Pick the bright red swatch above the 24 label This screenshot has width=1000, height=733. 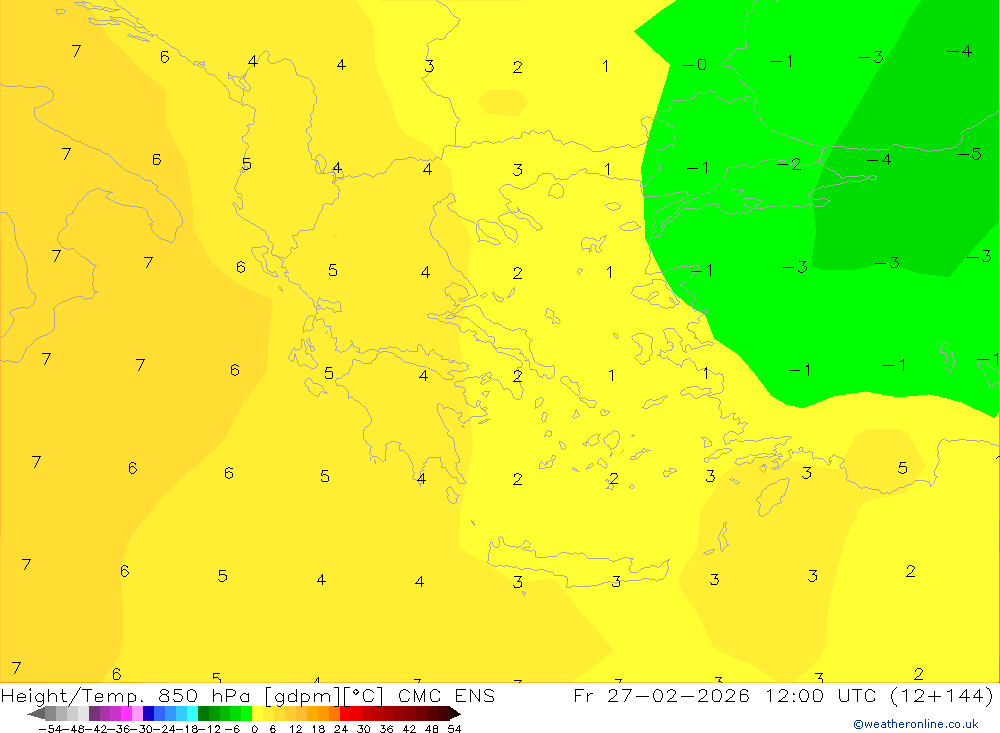[x=345, y=714]
